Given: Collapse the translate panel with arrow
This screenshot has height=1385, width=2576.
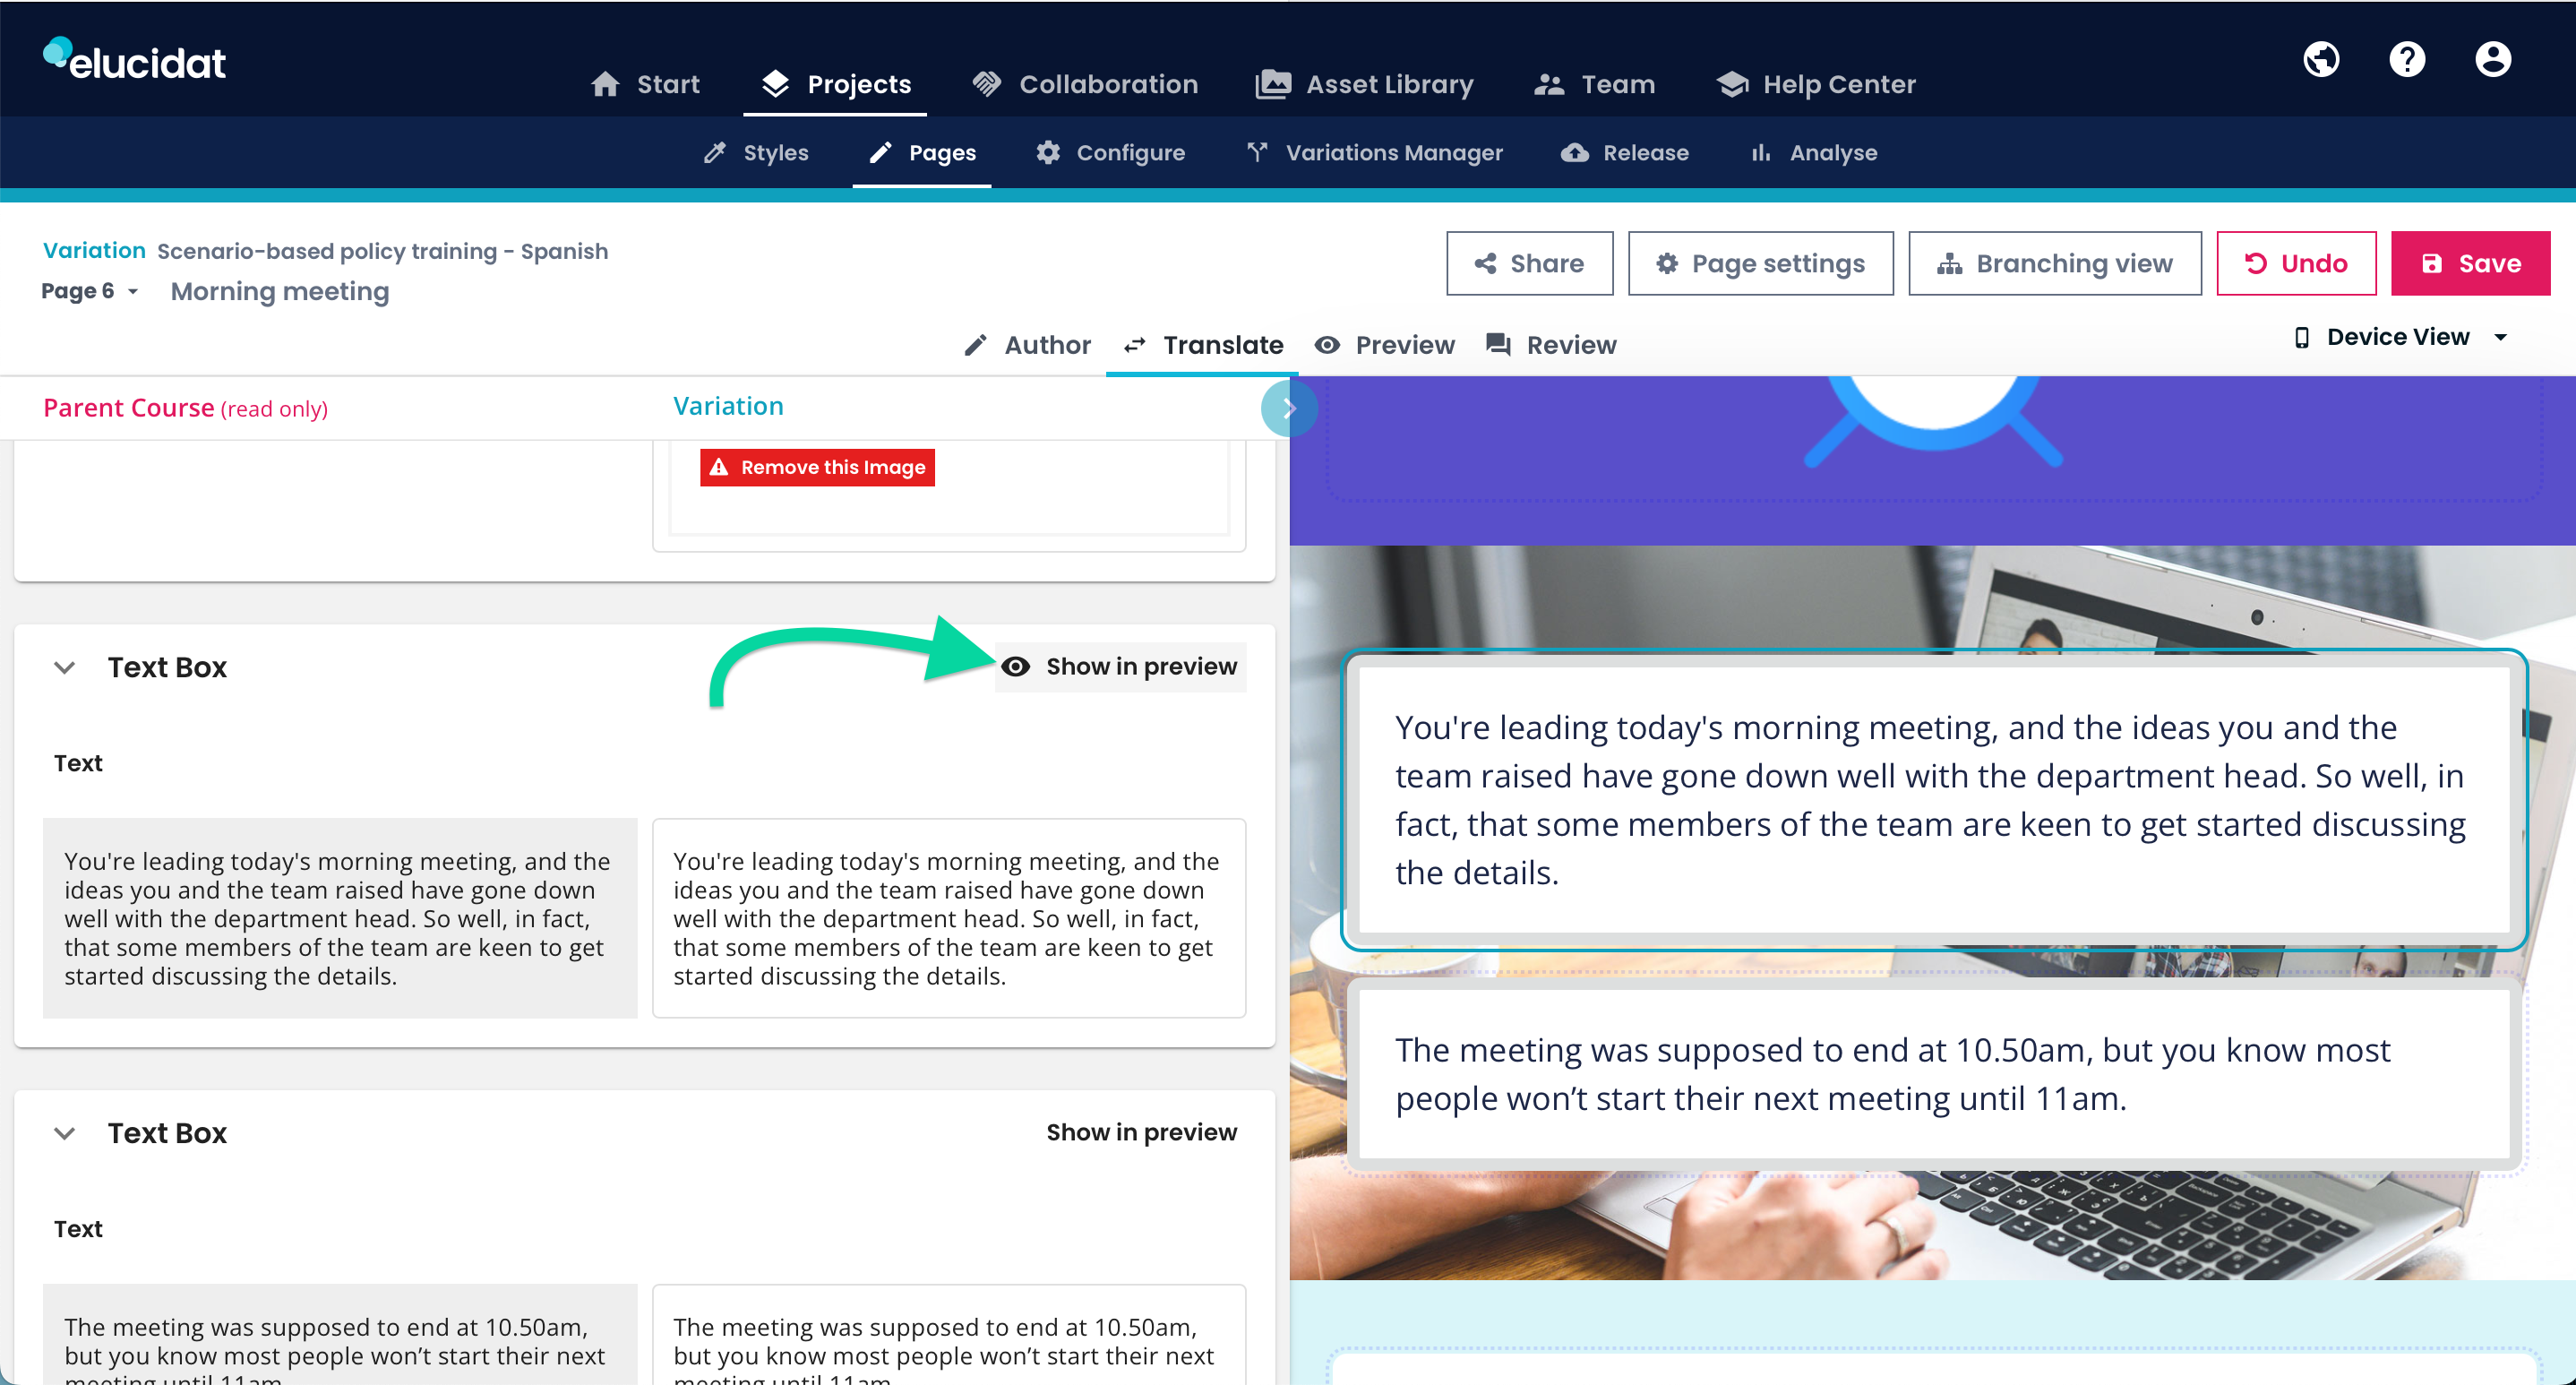Looking at the screenshot, I should [x=1288, y=408].
